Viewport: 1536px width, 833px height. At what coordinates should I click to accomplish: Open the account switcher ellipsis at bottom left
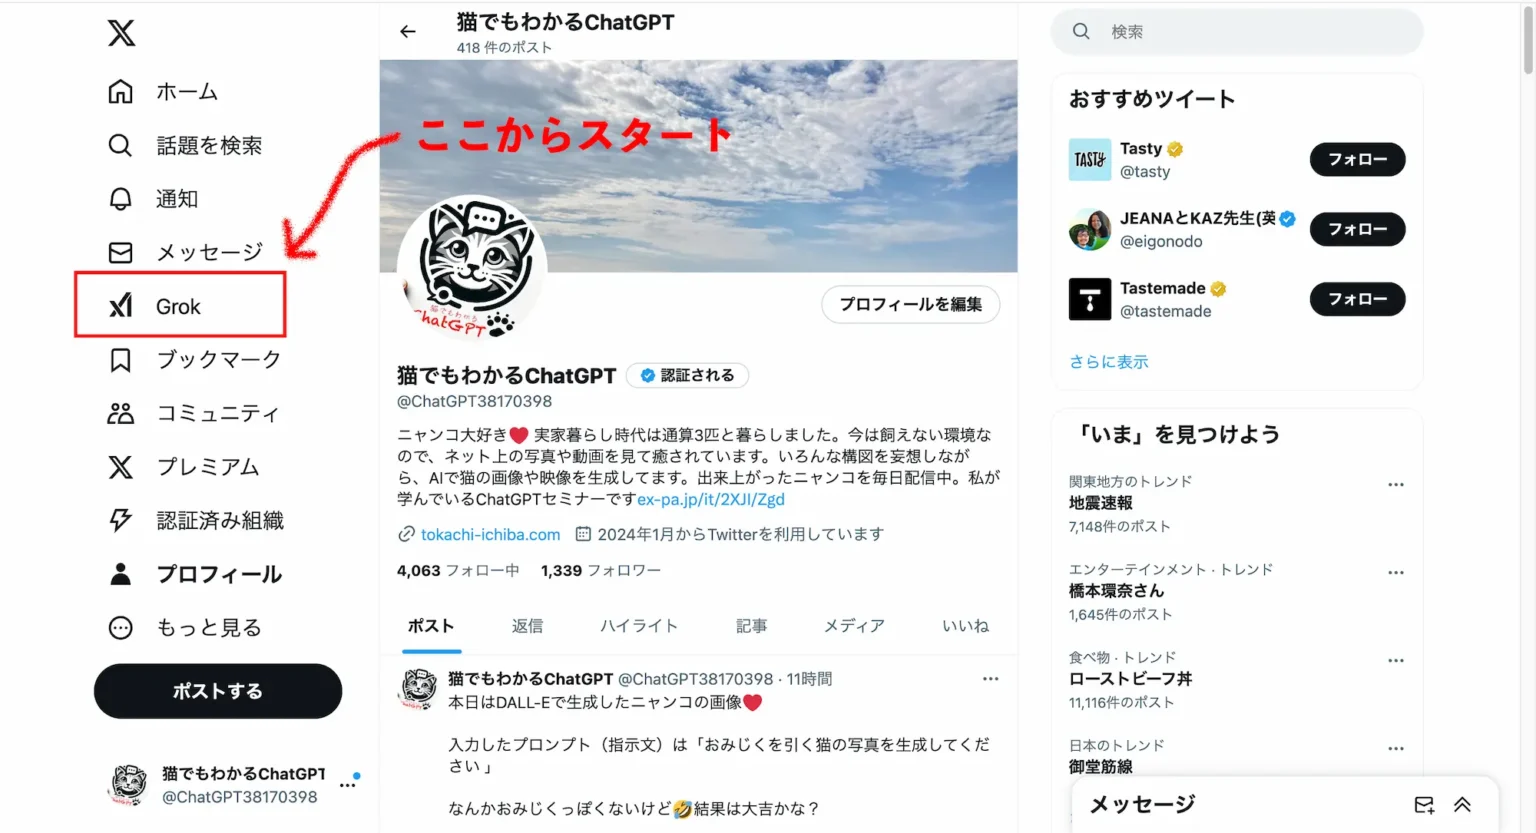(x=348, y=785)
